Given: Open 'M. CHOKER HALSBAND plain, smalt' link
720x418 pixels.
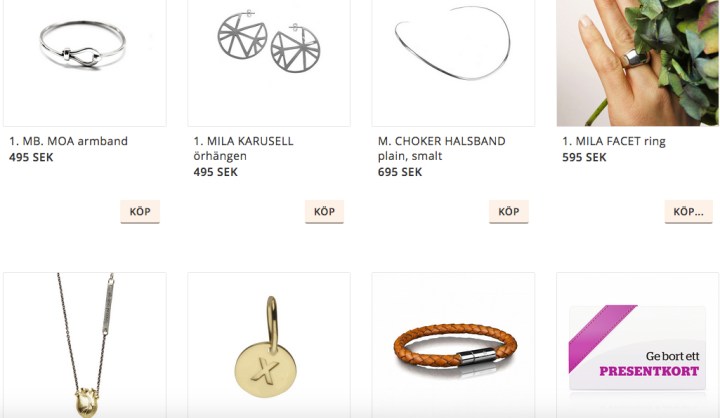Looking at the screenshot, I should click(x=442, y=148).
